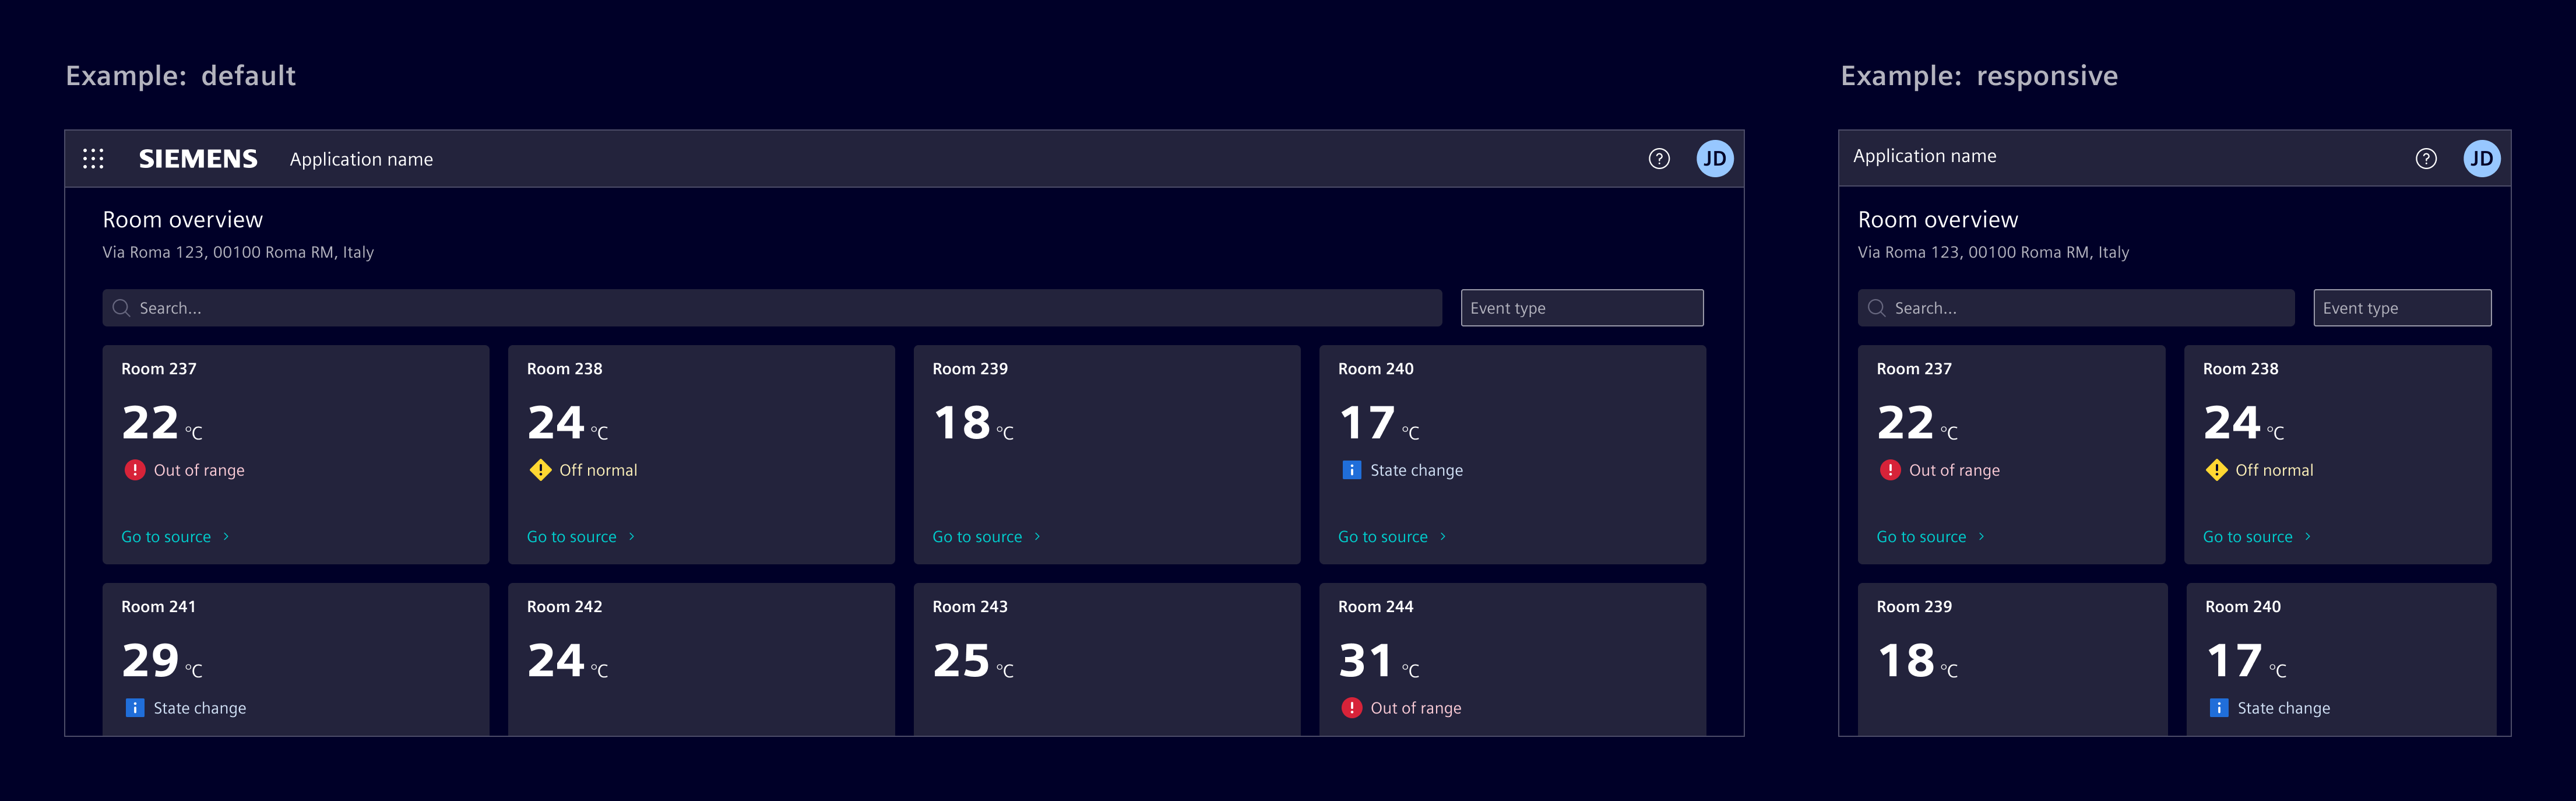Open Event type filter in responsive example

pyautogui.click(x=2402, y=308)
